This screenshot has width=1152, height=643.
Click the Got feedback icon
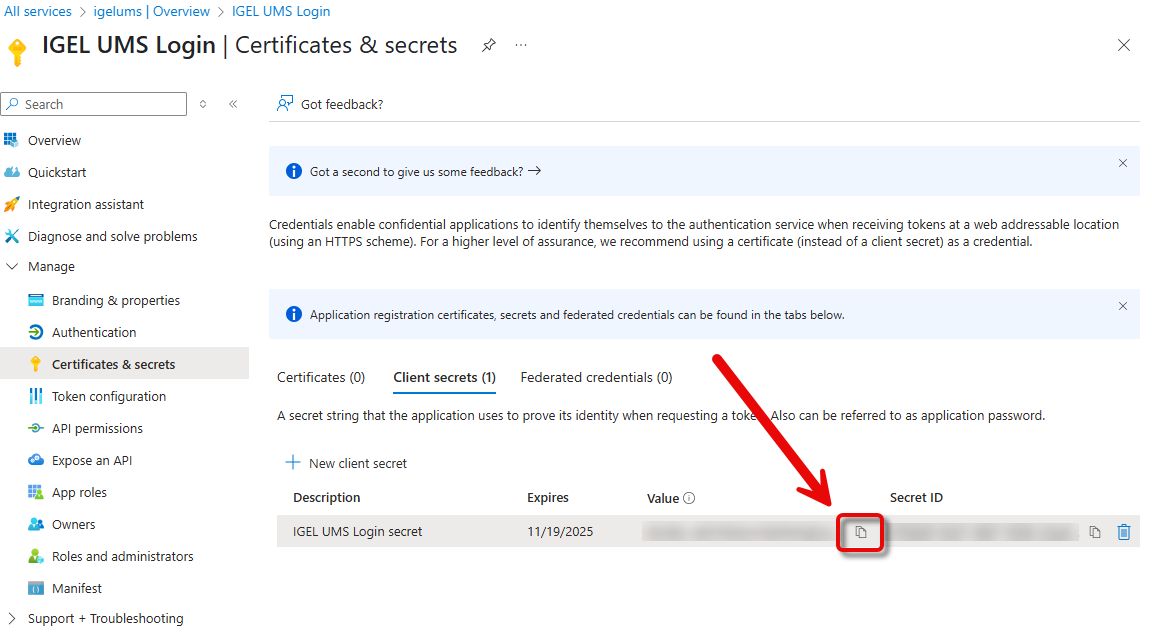286,104
